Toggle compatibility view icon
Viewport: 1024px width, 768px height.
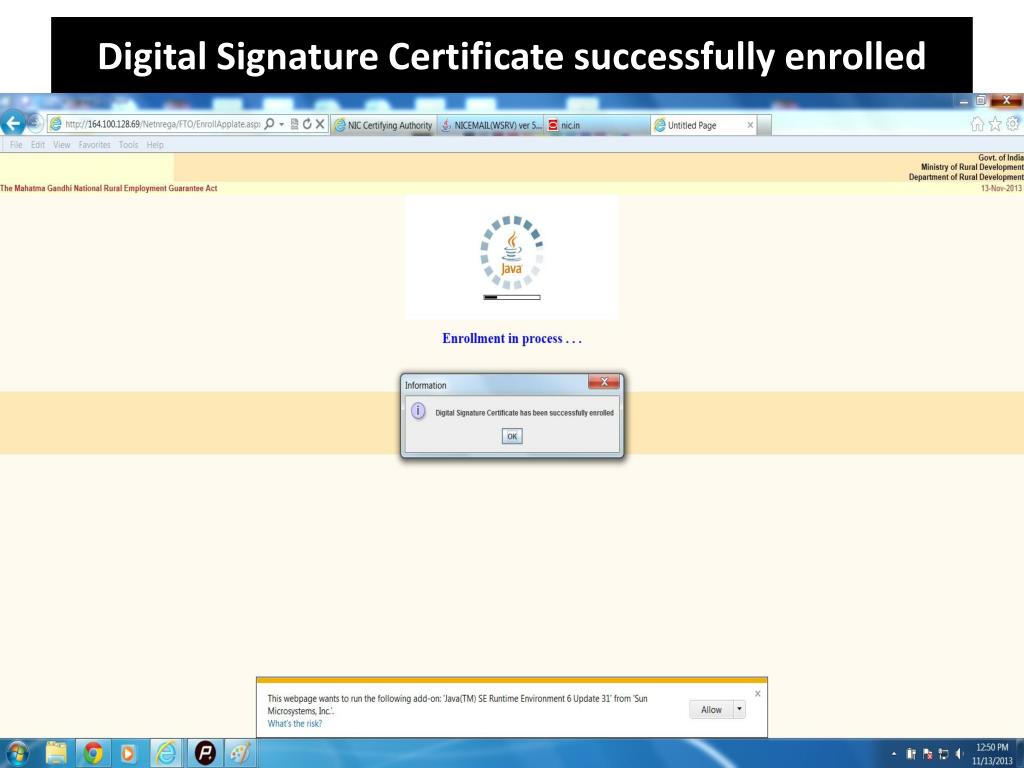click(x=295, y=124)
